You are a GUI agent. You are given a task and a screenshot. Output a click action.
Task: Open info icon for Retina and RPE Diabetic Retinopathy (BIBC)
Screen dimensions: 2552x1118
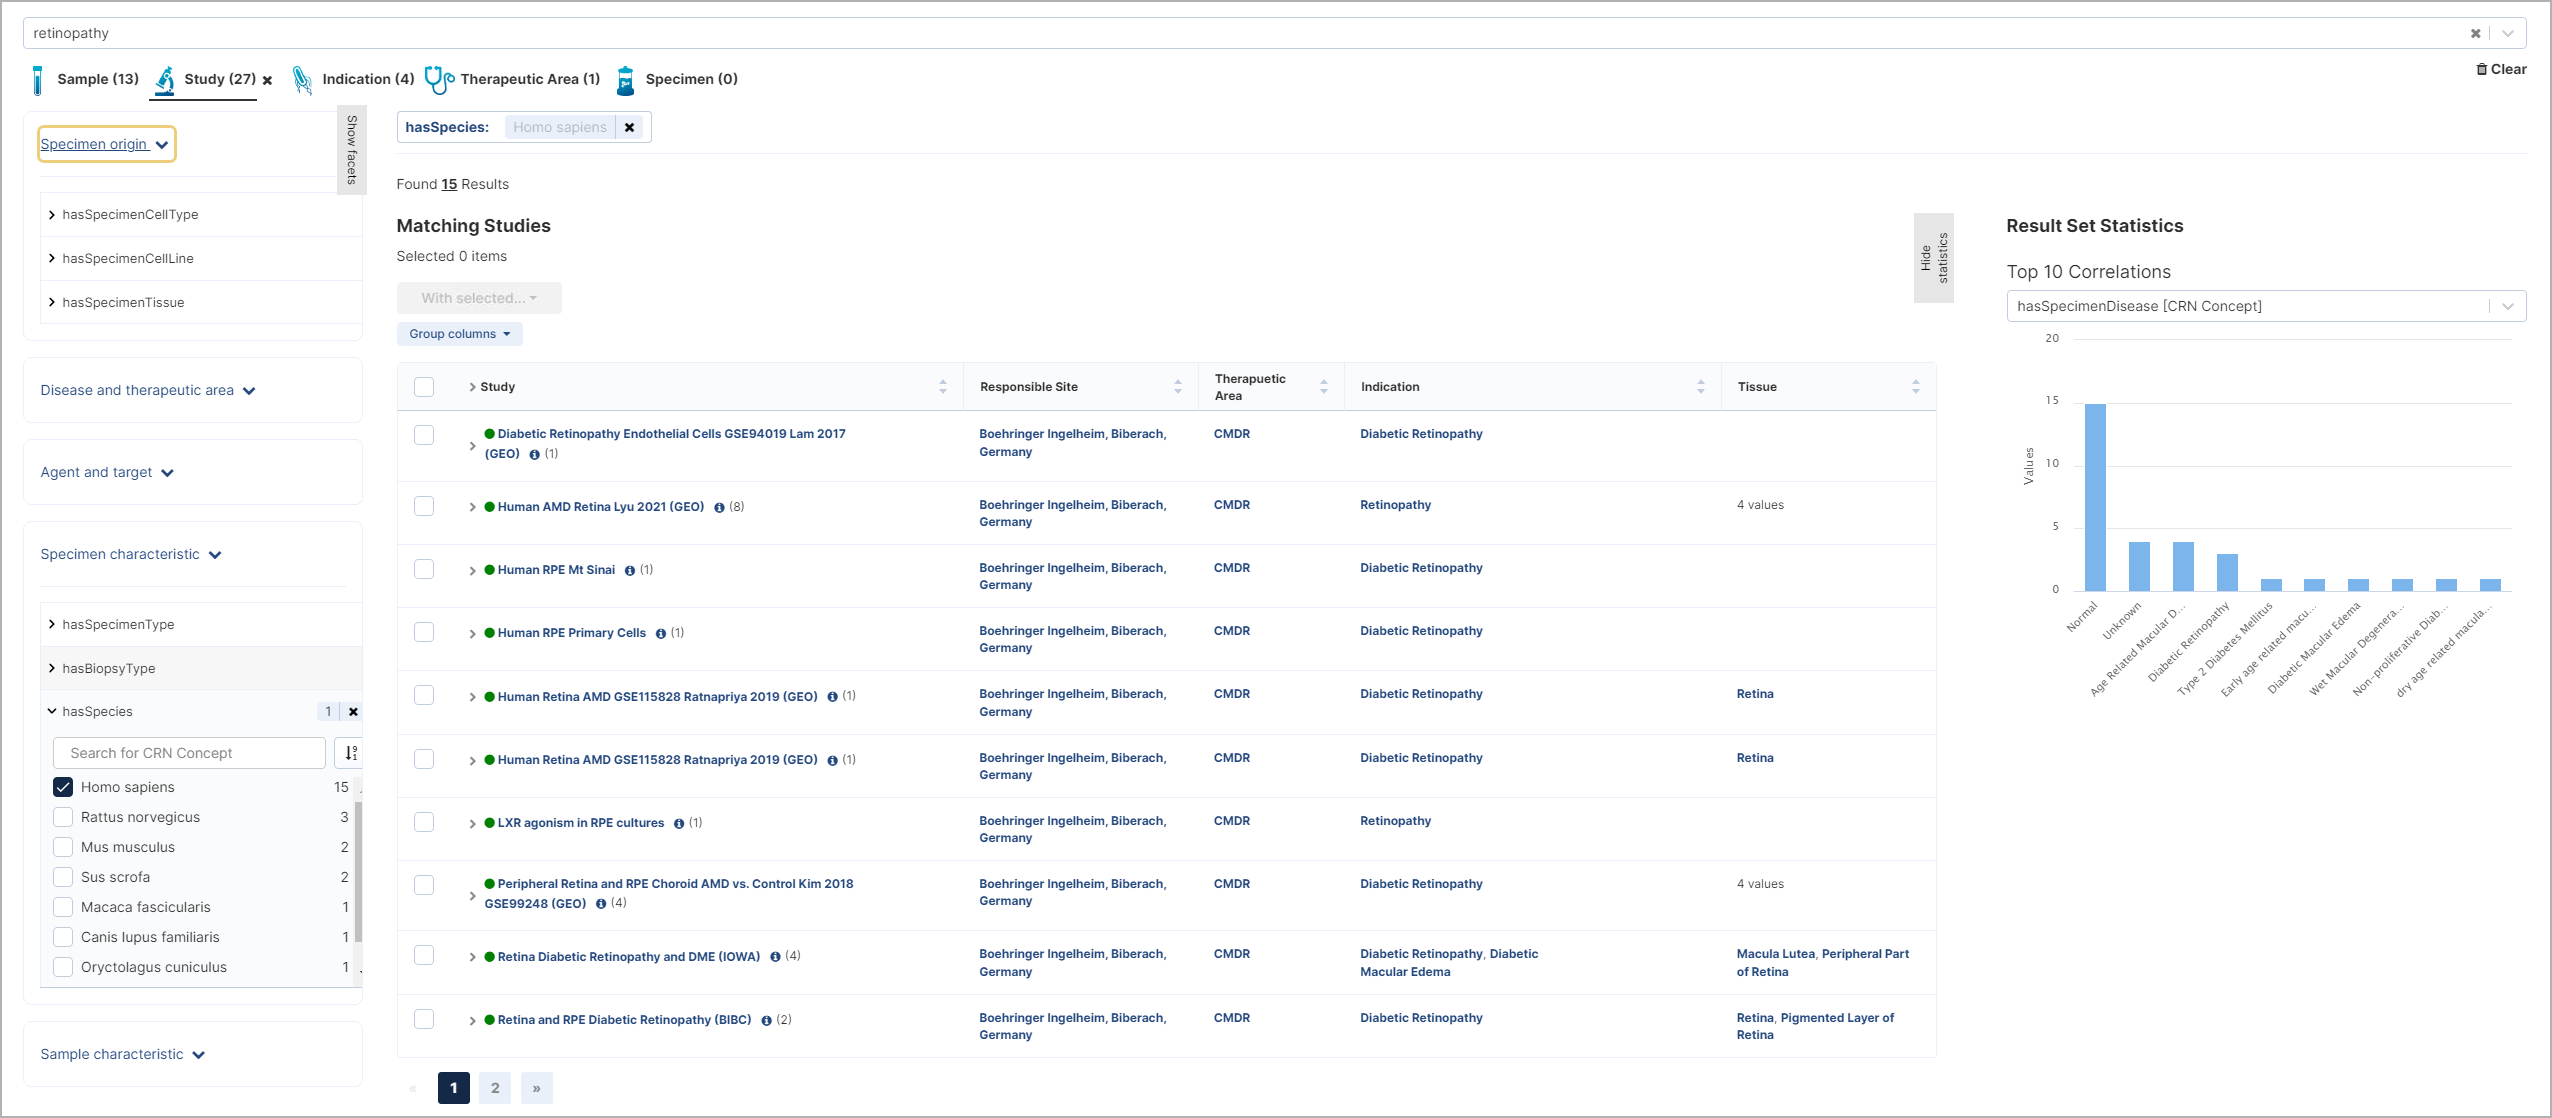tap(766, 1021)
